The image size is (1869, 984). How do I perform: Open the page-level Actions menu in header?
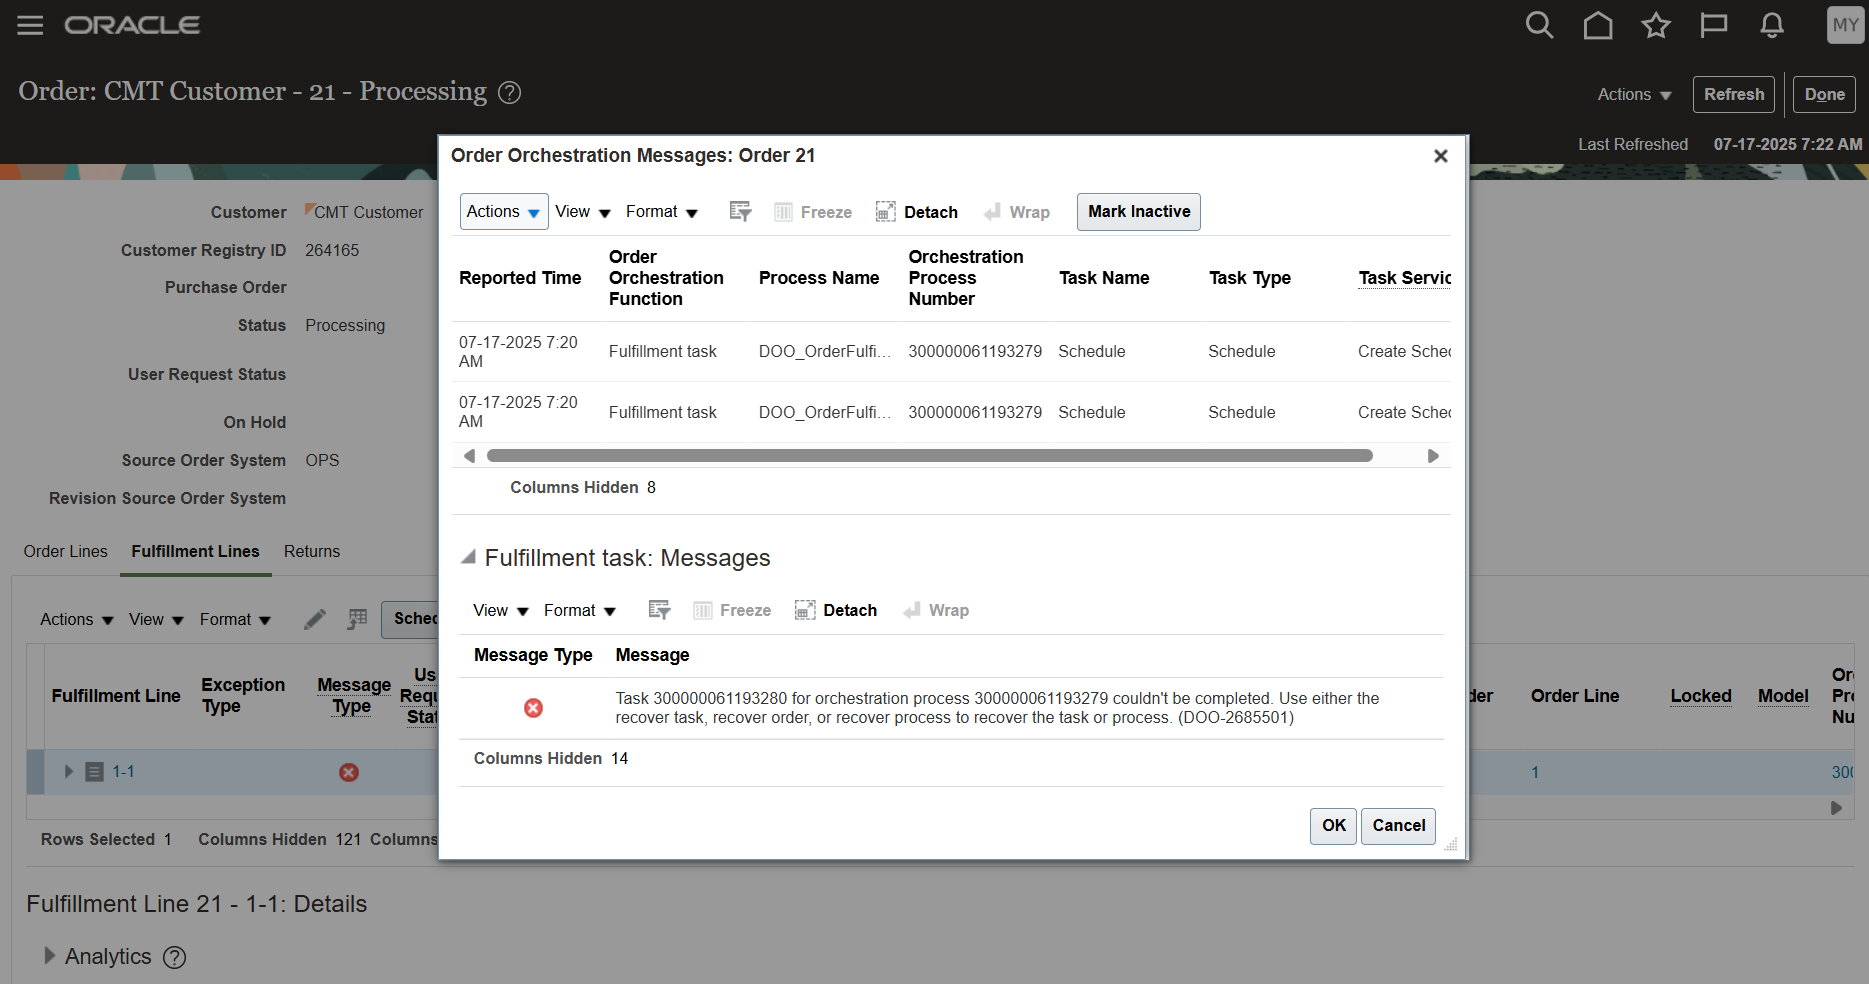point(1635,94)
